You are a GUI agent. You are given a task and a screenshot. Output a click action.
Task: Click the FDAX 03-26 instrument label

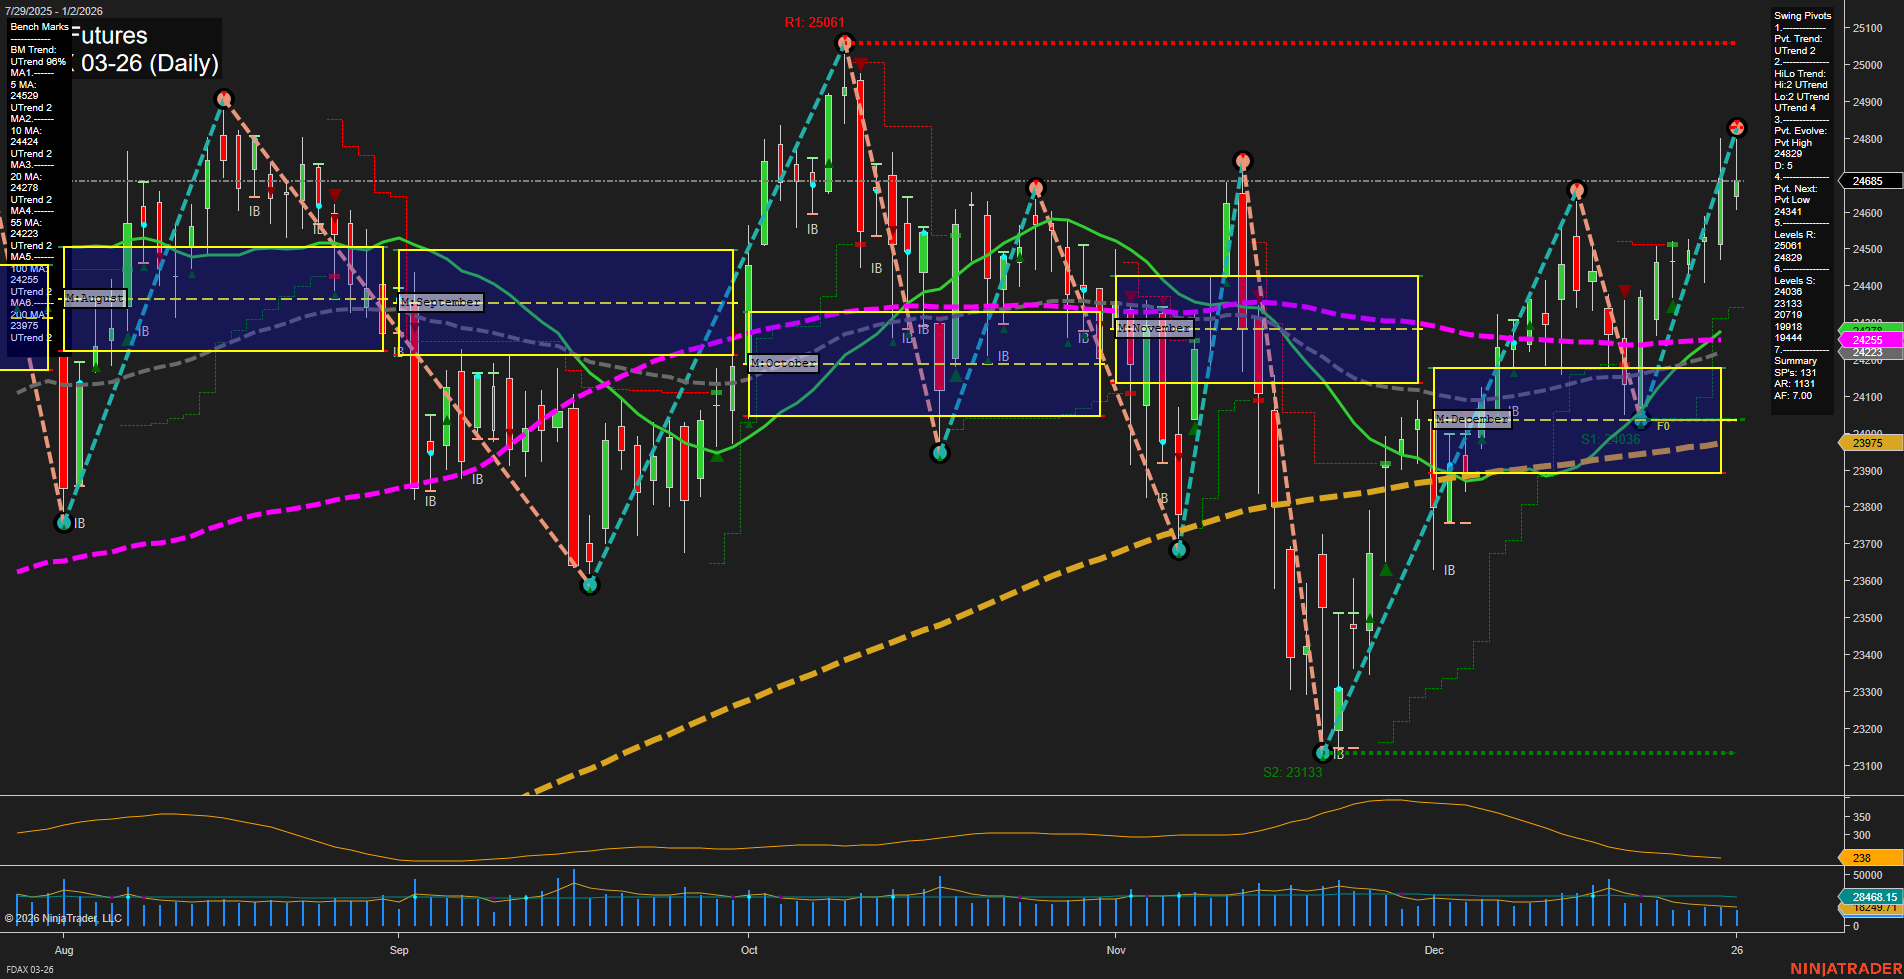click(30, 969)
